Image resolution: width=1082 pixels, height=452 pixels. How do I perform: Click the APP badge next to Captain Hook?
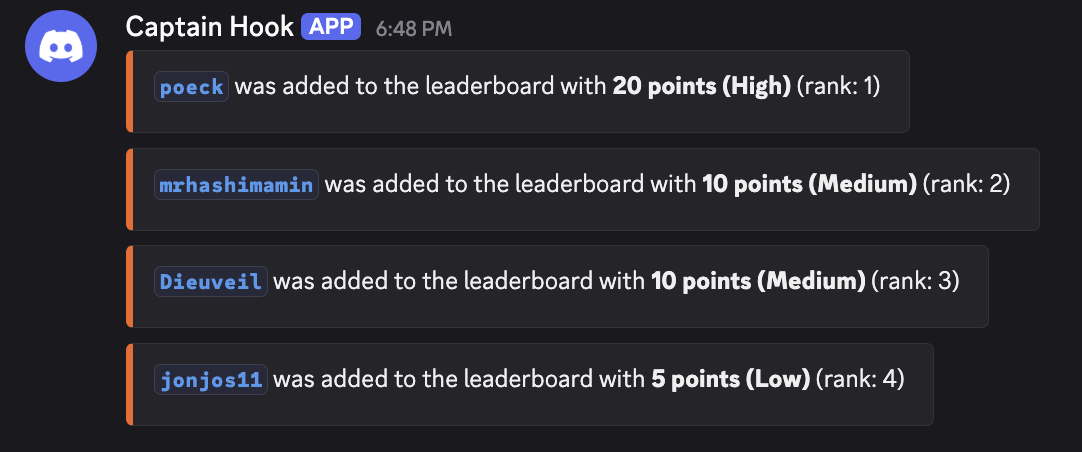pos(331,27)
